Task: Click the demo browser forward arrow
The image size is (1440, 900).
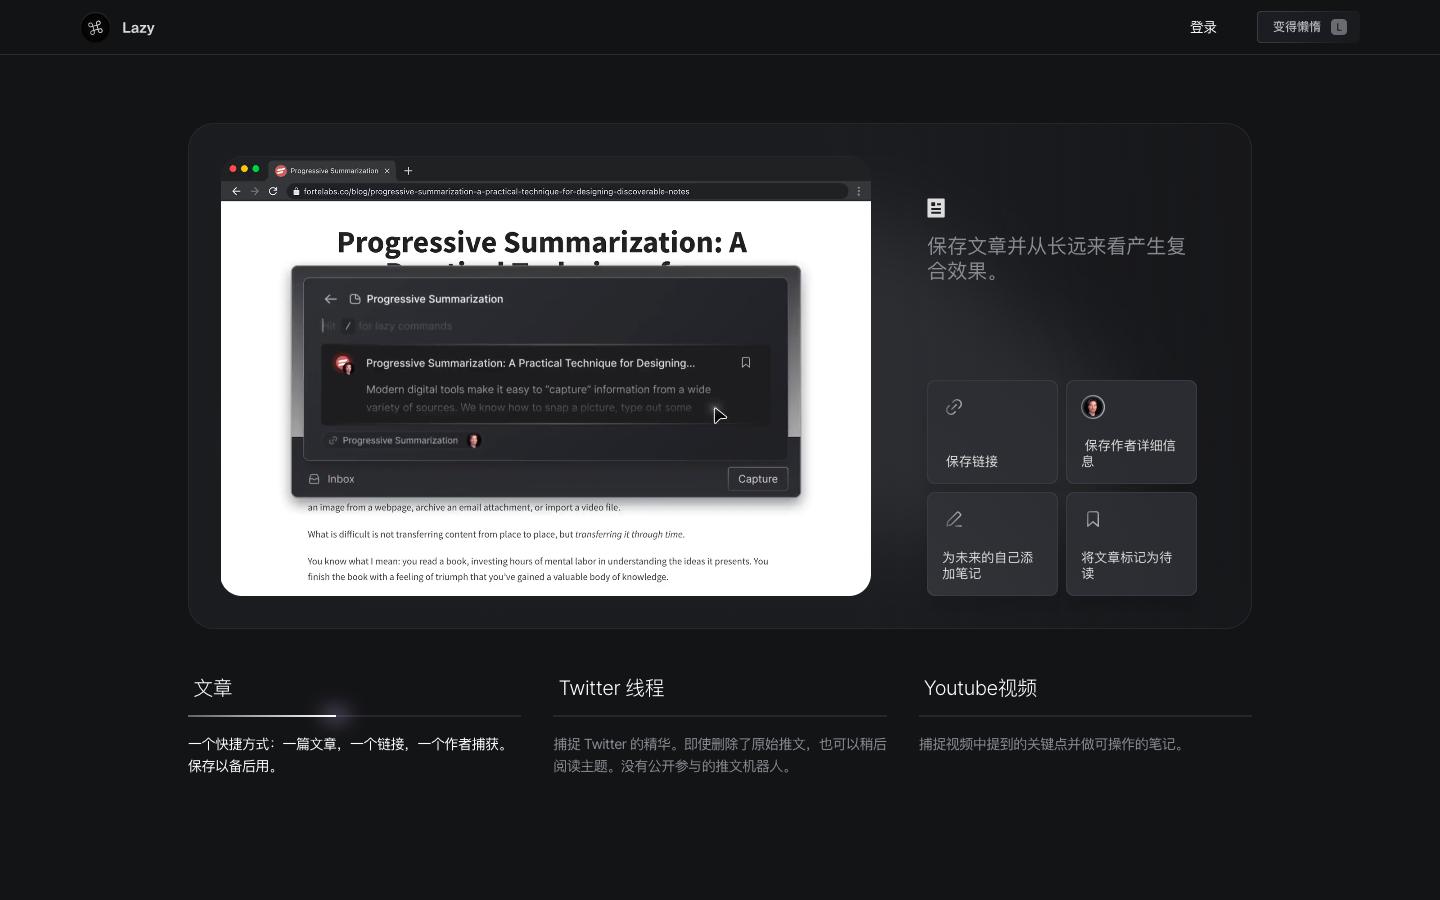Action: click(x=254, y=191)
